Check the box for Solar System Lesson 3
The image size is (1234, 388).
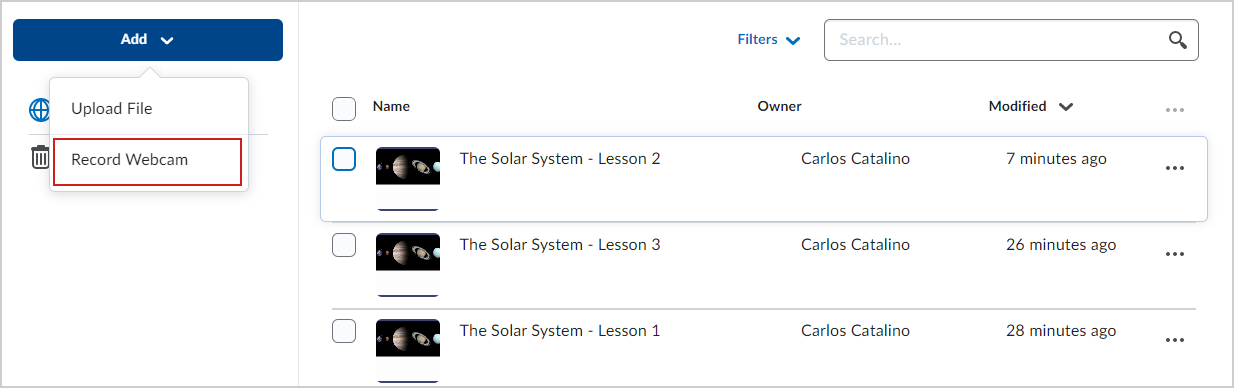[x=344, y=245]
